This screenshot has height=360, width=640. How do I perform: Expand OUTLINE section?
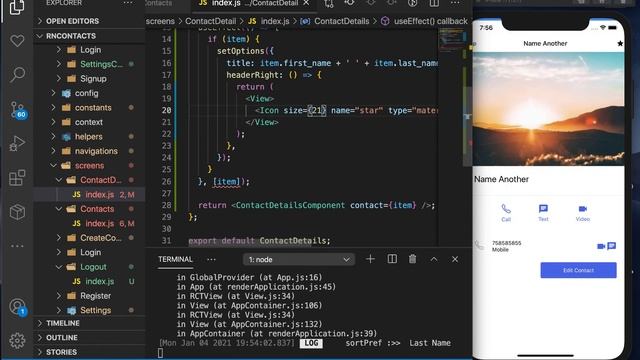(x=89, y=338)
